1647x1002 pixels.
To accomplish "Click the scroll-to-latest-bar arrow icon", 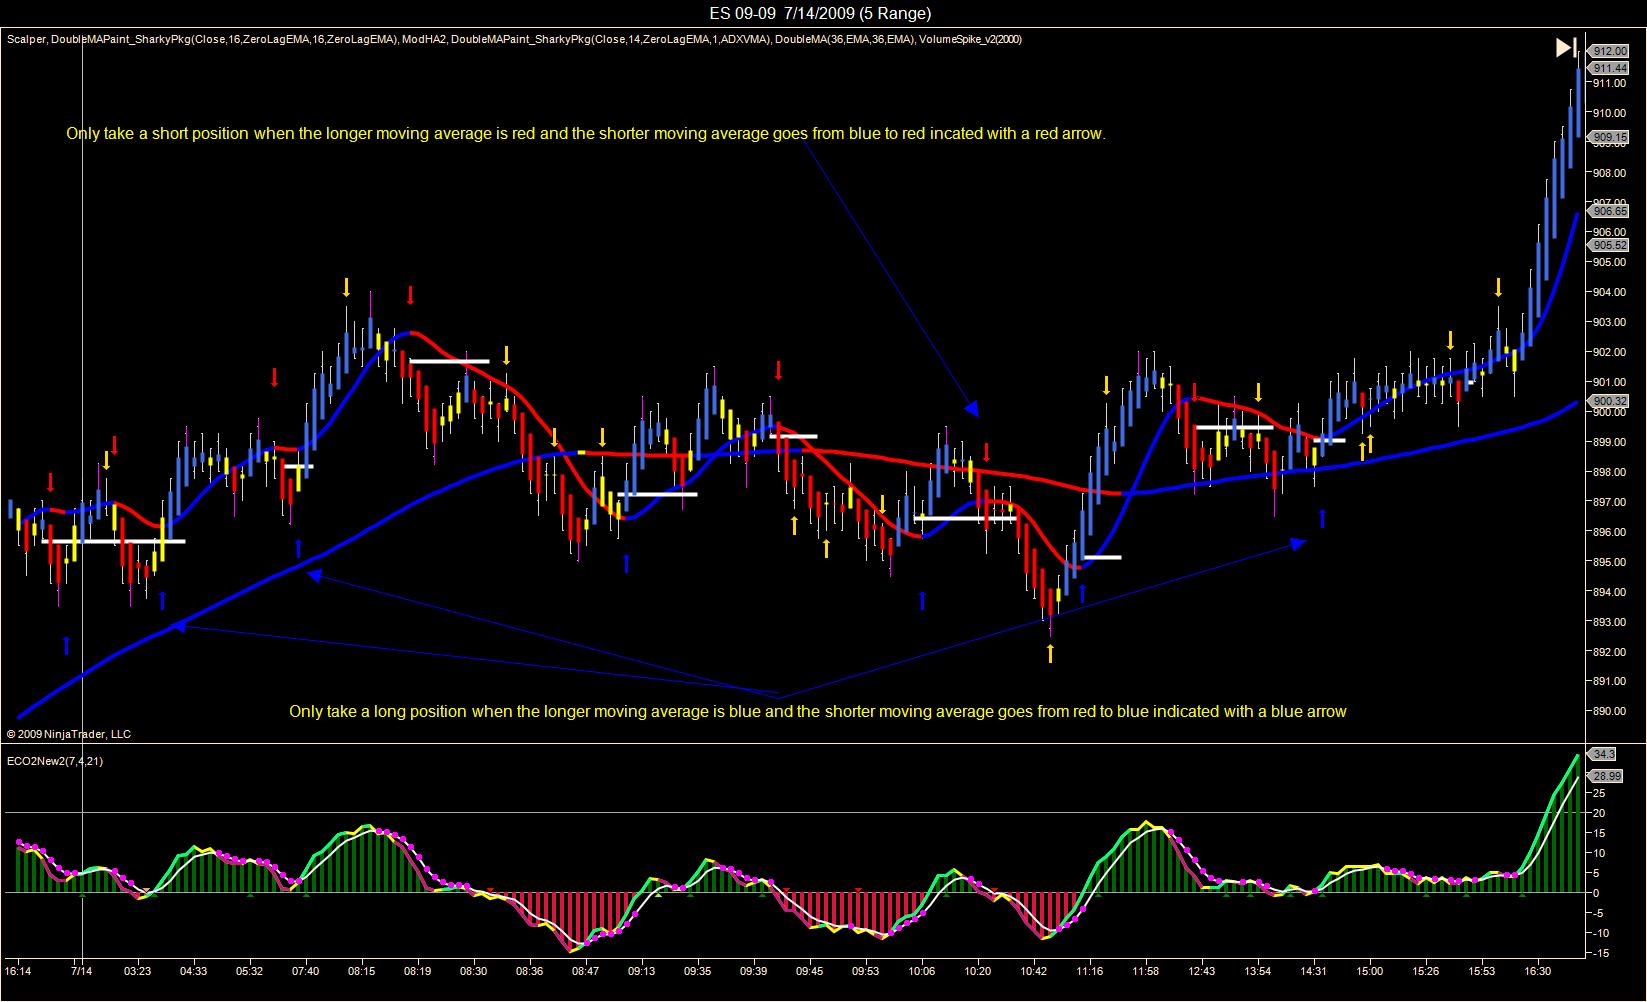I will 1566,47.
